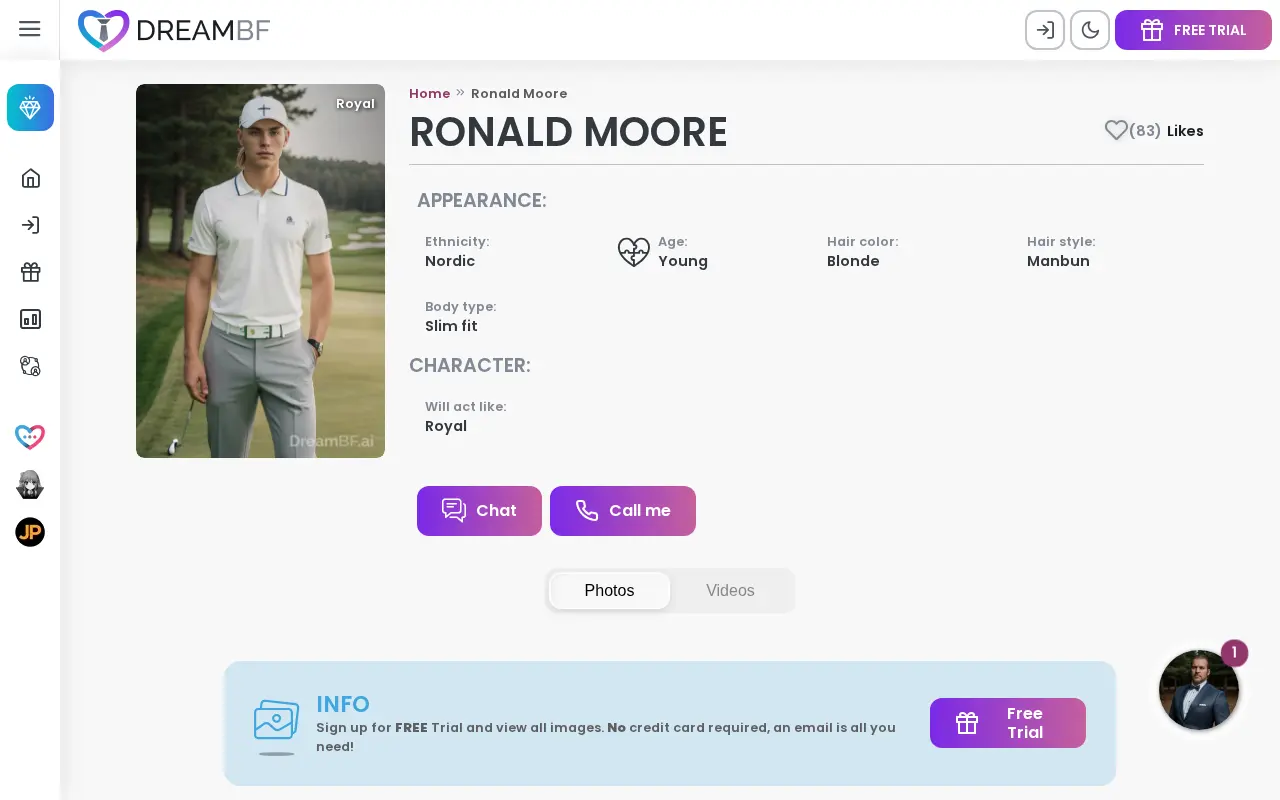Click the Ronald Moore breadcrumb text

pyautogui.click(x=519, y=94)
